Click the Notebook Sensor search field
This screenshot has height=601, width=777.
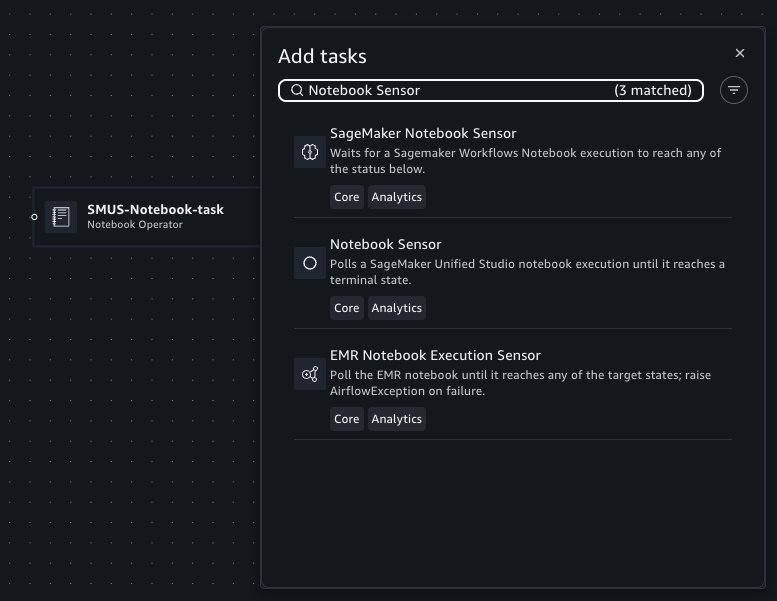pos(491,90)
